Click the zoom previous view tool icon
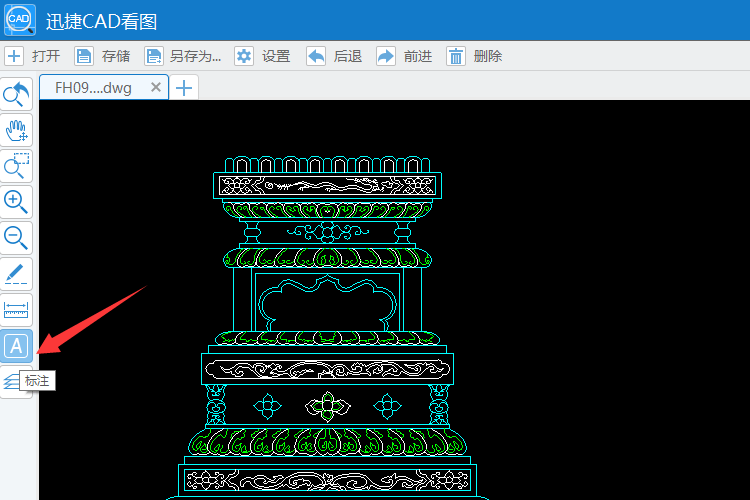Viewport: 750px width, 500px height. (16, 94)
